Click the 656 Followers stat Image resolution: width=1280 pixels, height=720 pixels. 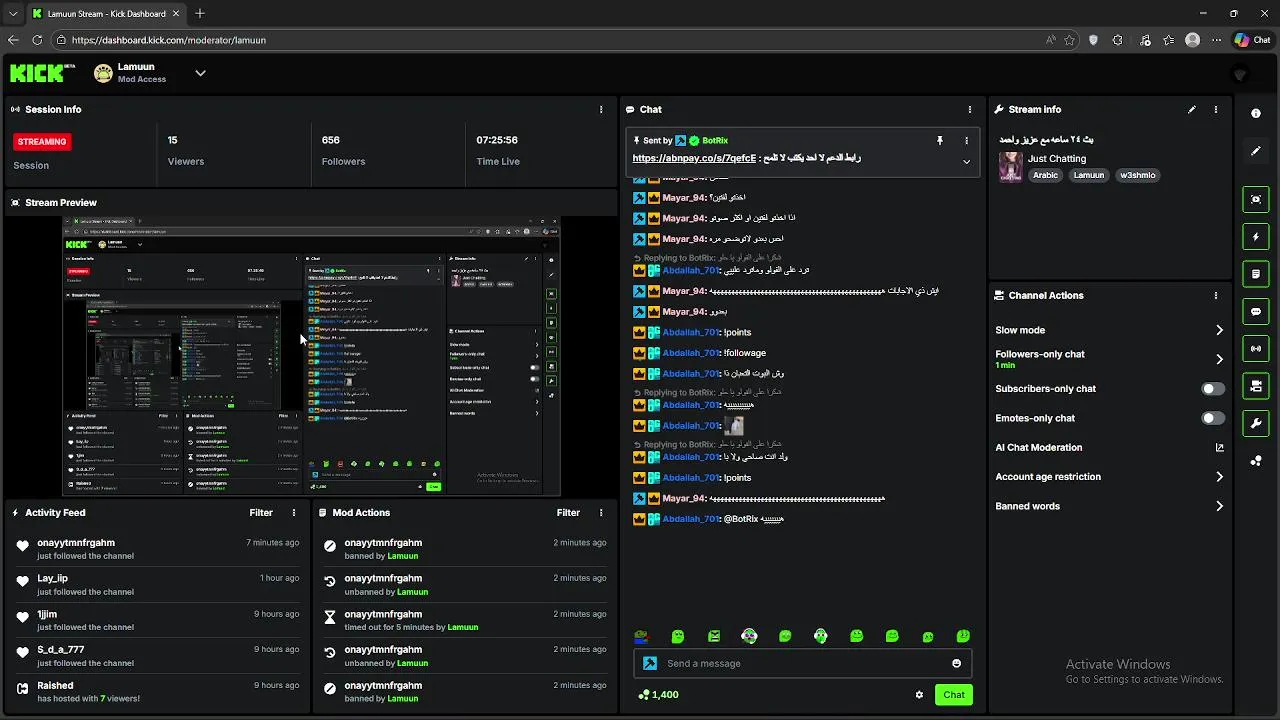coord(343,150)
